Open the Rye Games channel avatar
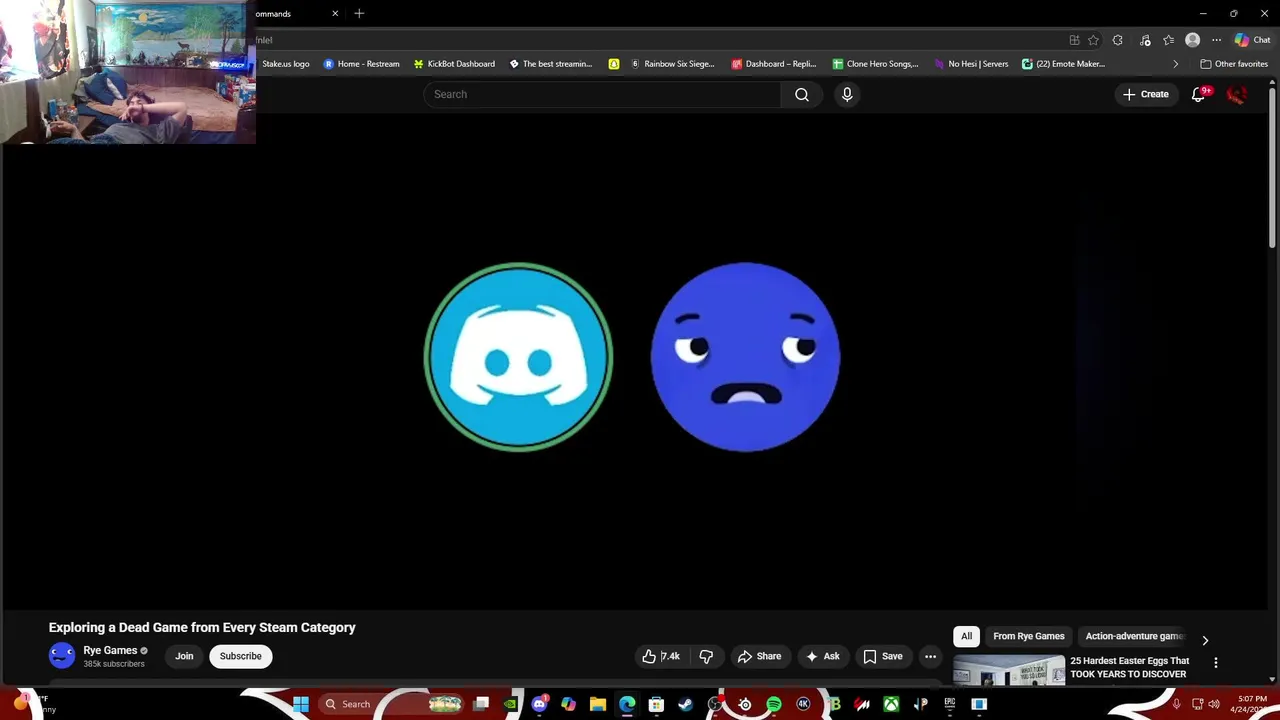Viewport: 1280px width, 720px height. (x=62, y=656)
